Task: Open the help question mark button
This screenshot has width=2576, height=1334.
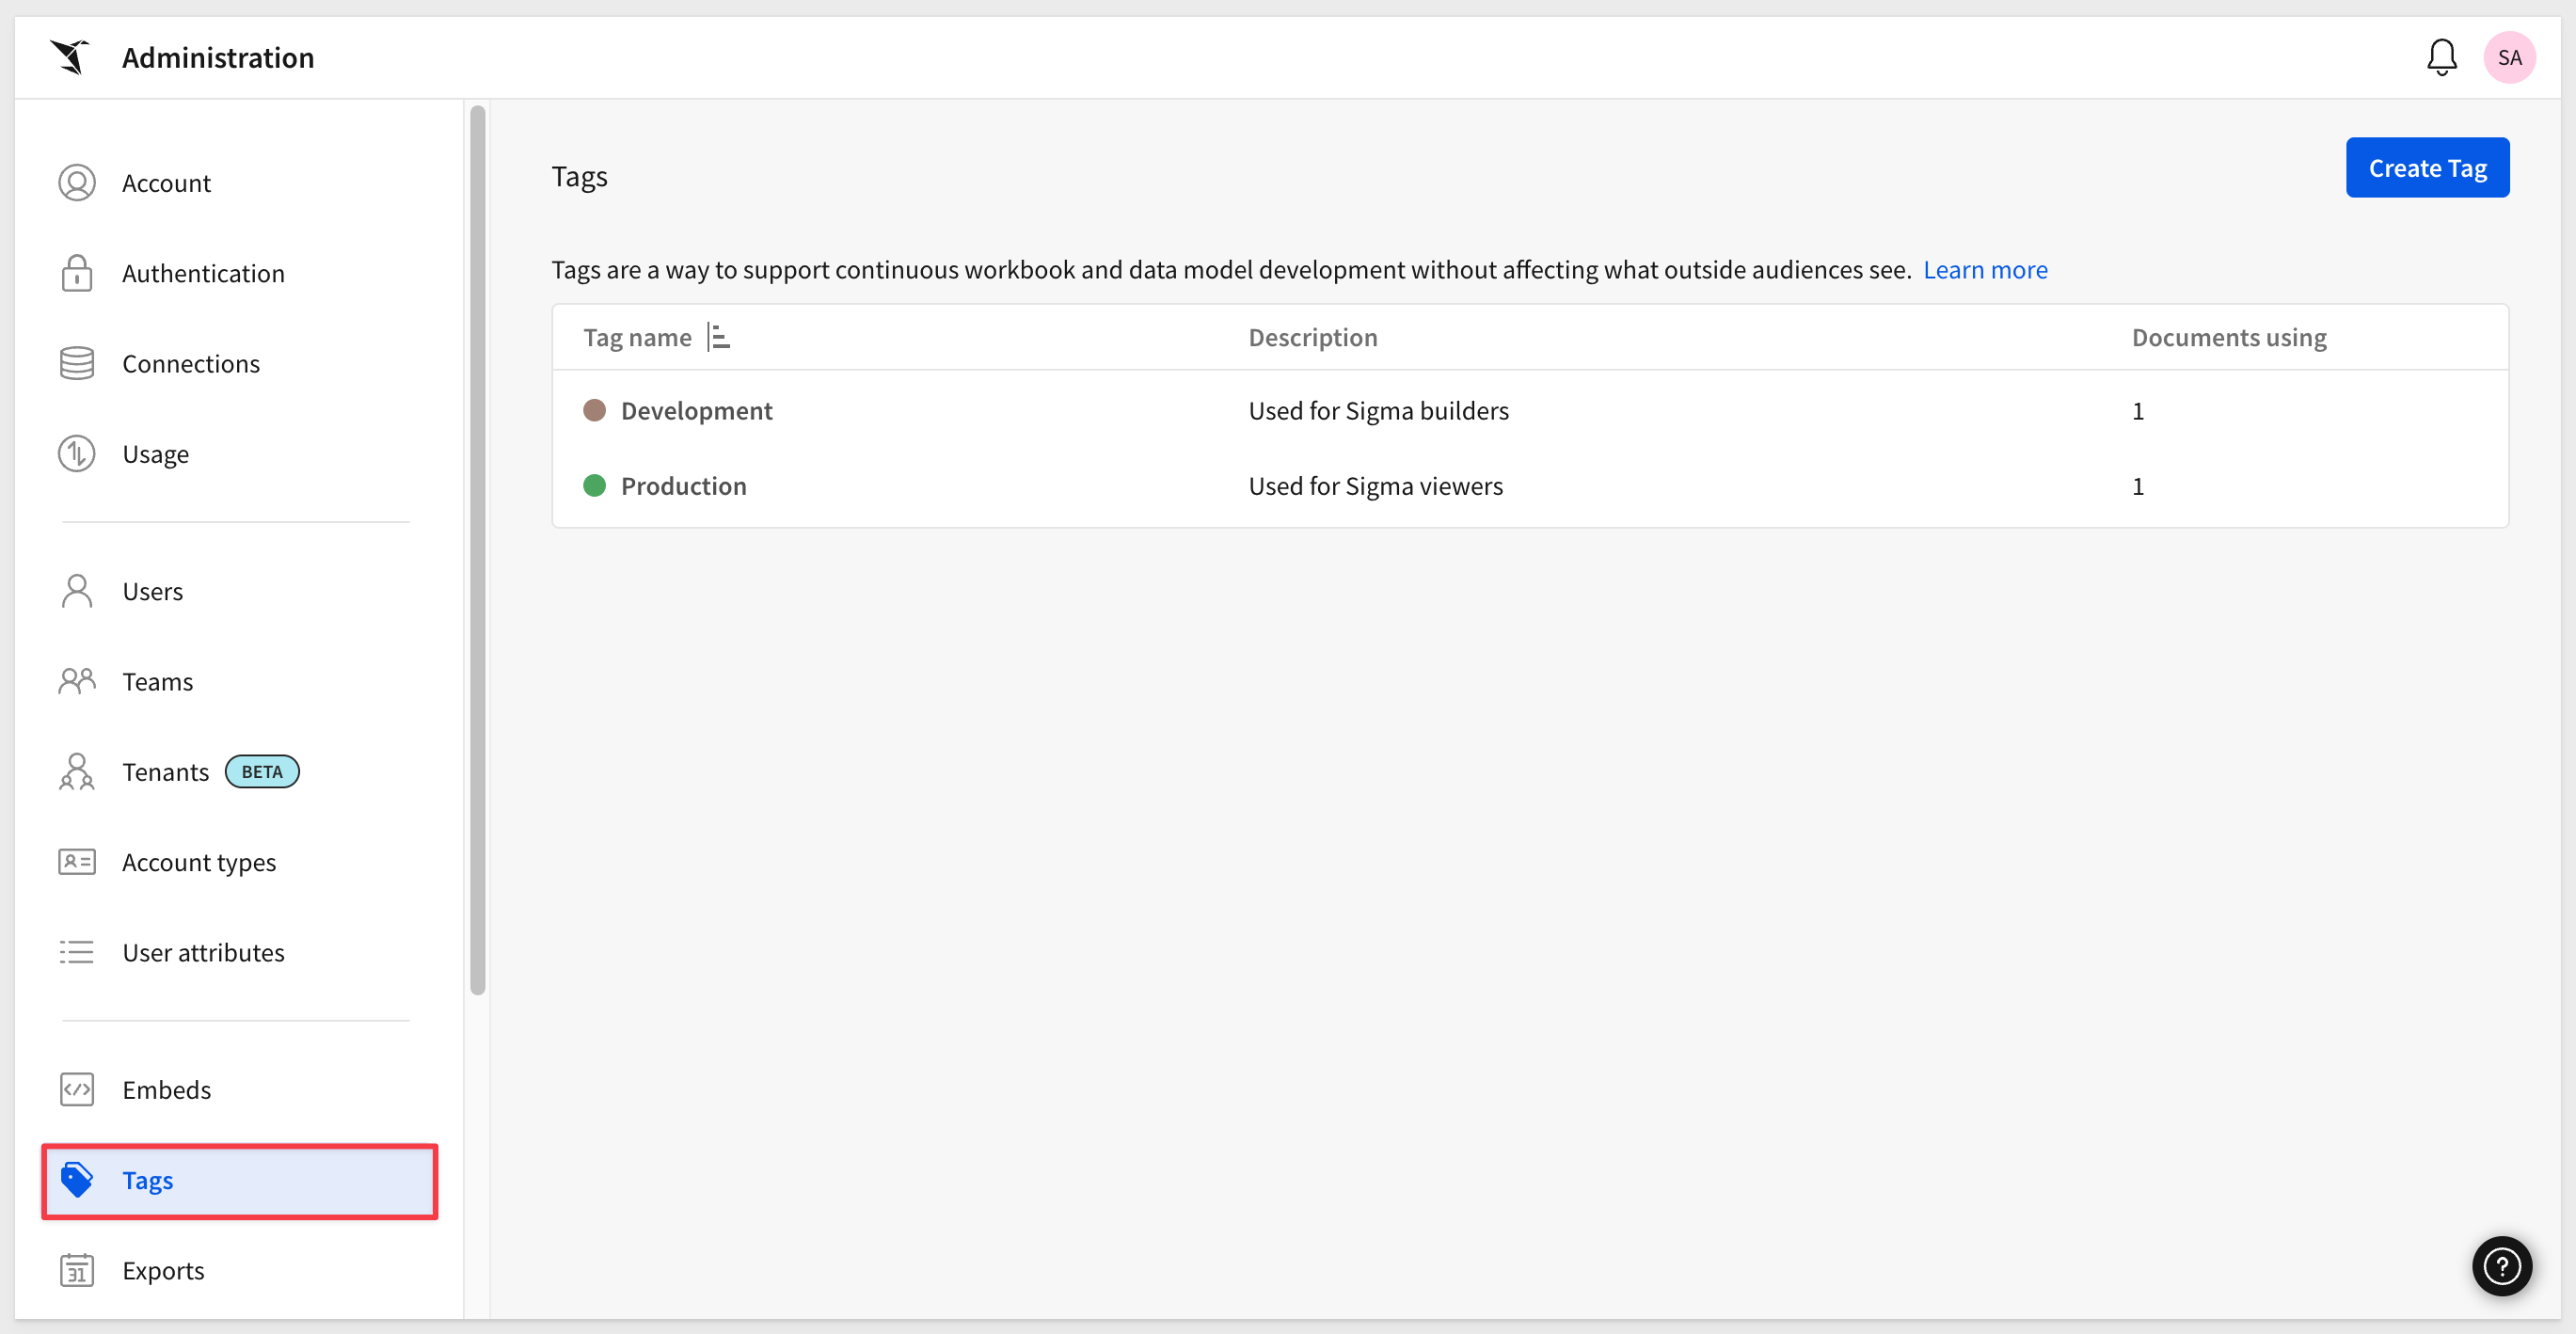Action: click(x=2501, y=1266)
